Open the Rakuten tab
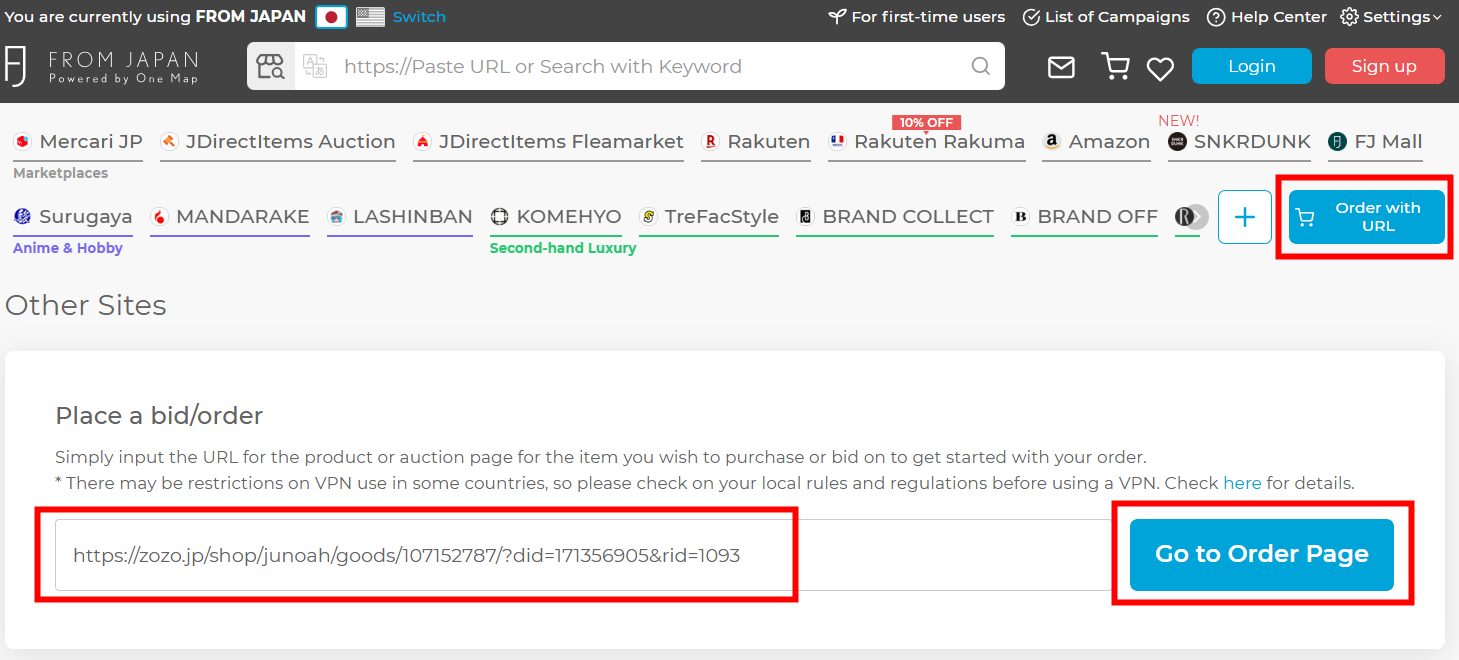The width and height of the screenshot is (1459, 660). tap(756, 142)
